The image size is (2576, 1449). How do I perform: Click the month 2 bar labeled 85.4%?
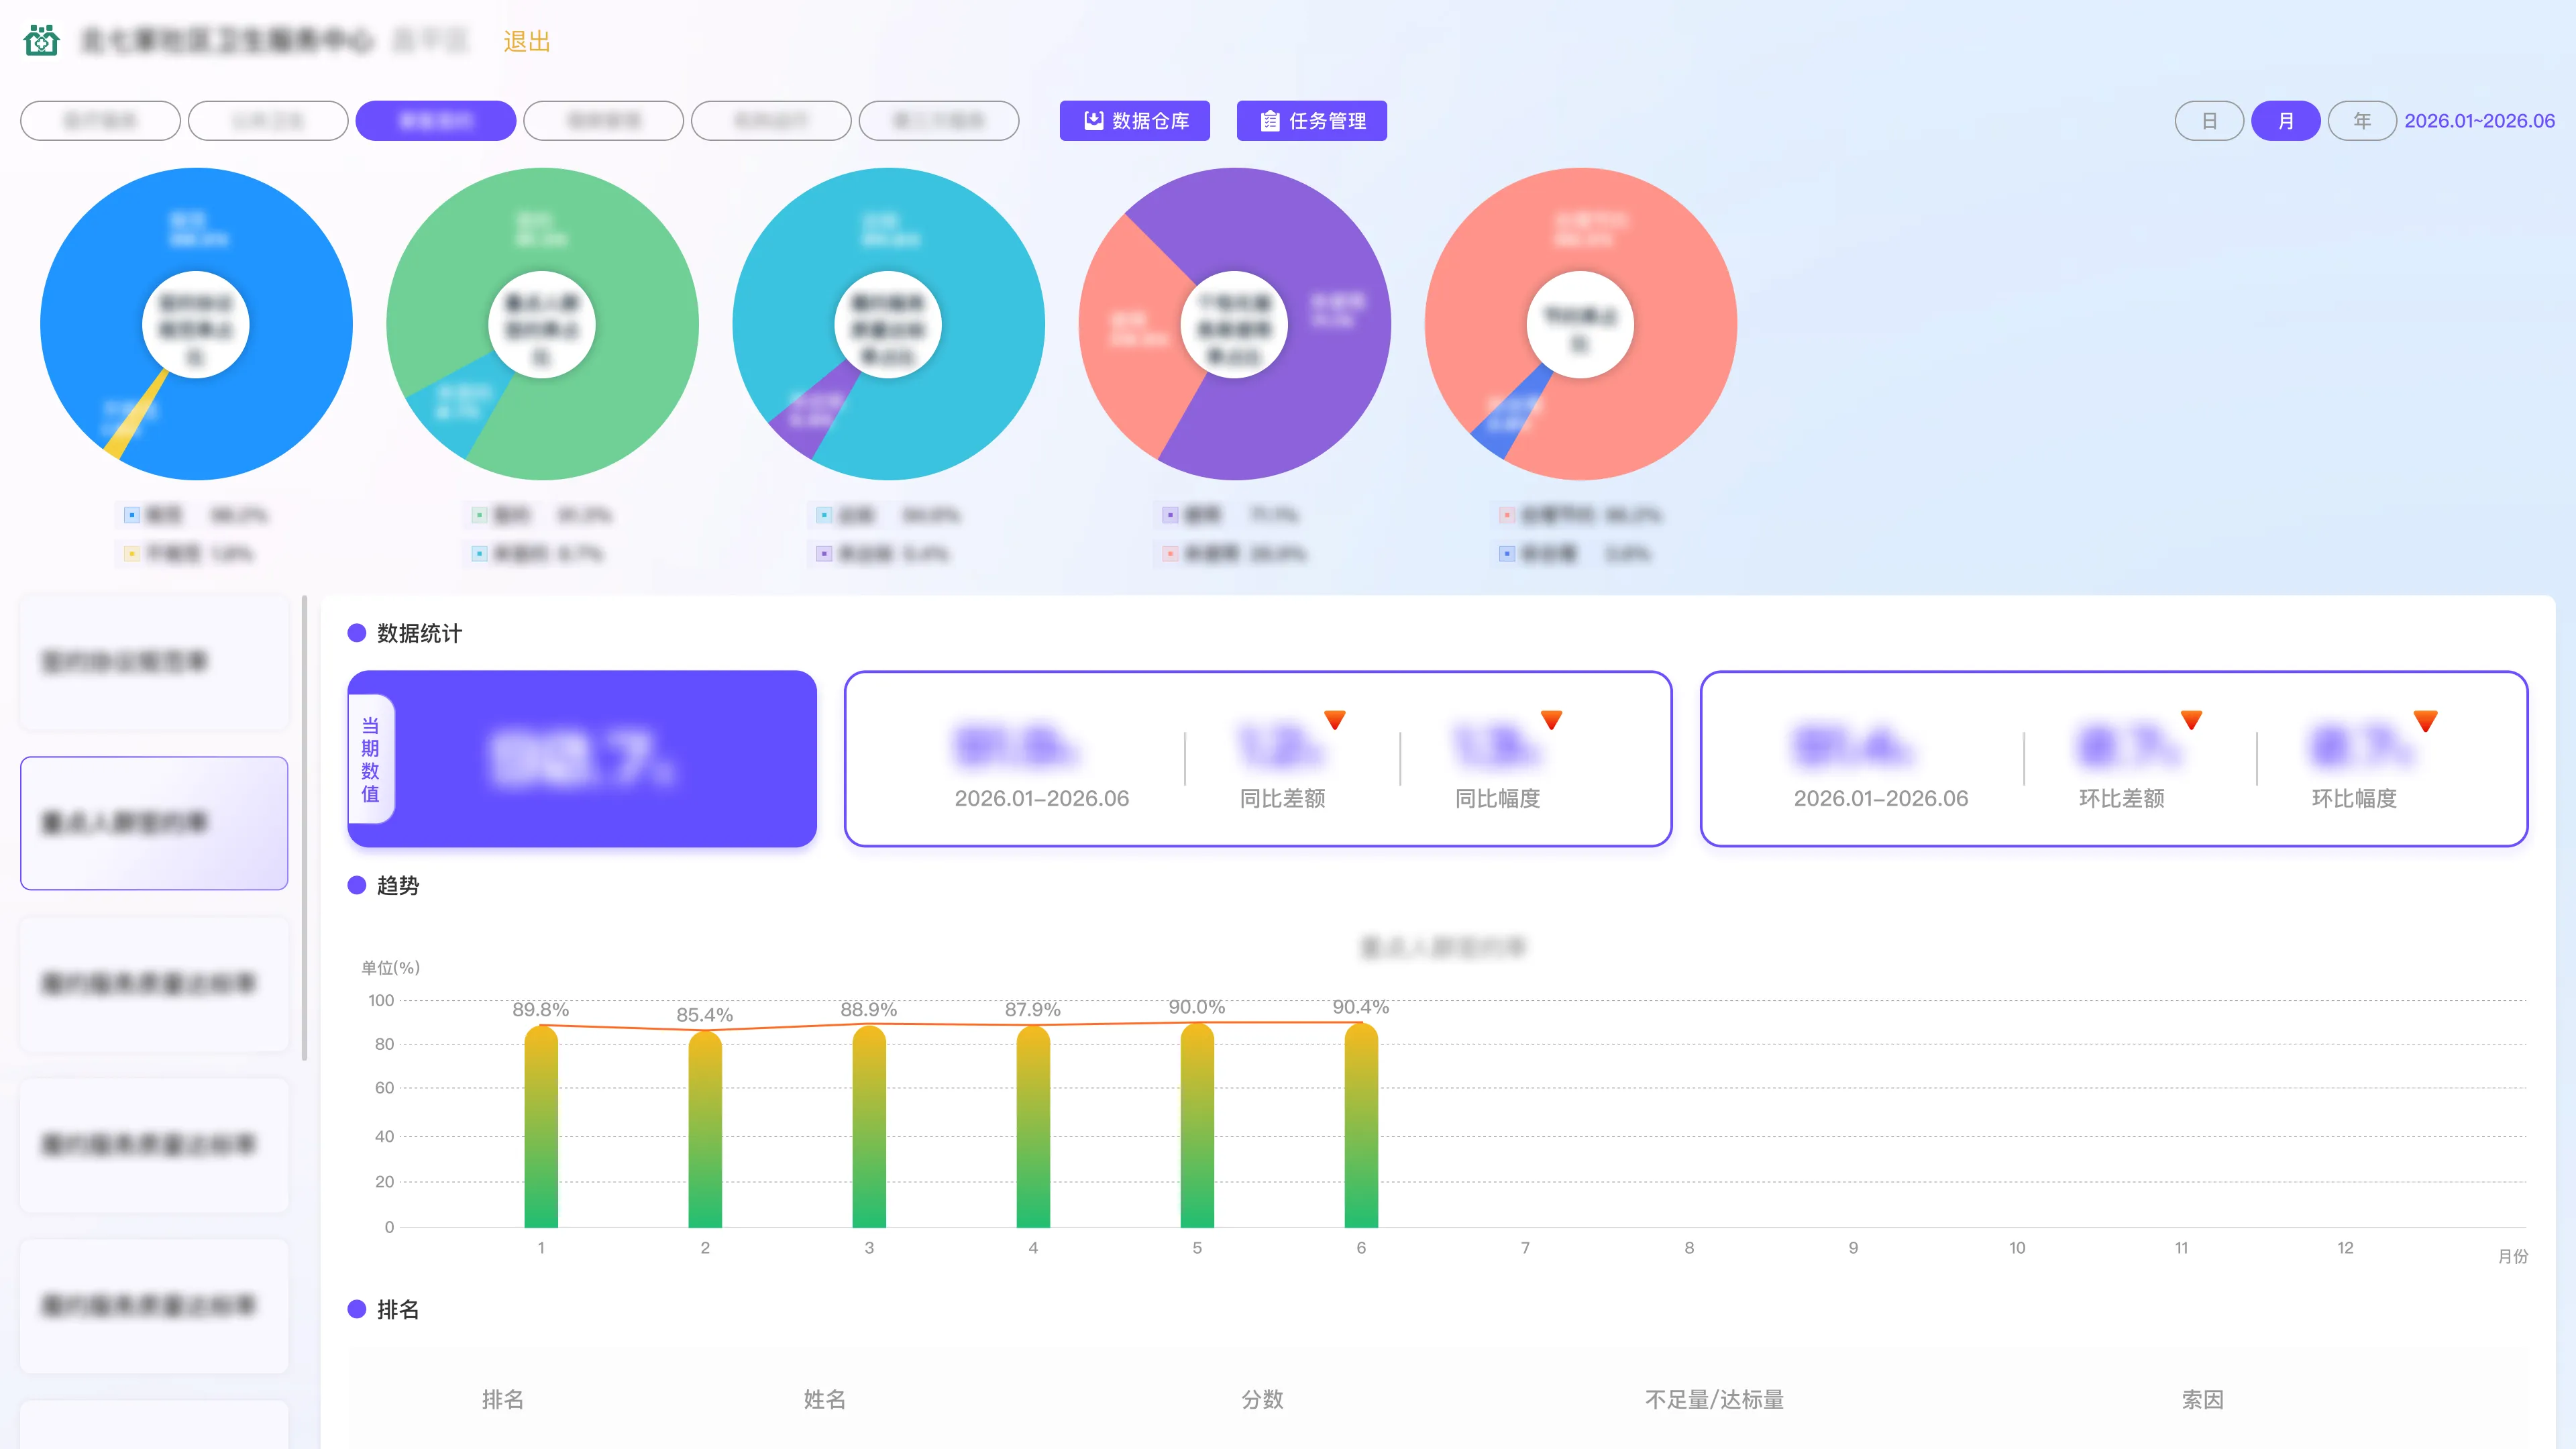coord(705,1130)
